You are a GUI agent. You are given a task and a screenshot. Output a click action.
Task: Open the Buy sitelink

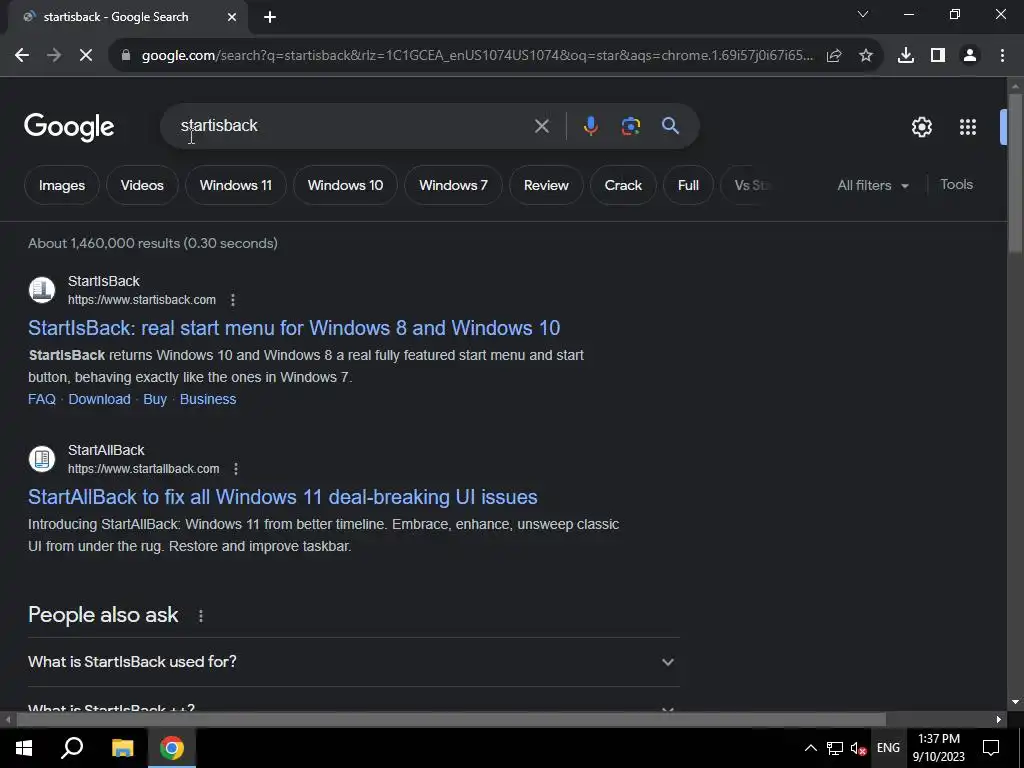[155, 399]
